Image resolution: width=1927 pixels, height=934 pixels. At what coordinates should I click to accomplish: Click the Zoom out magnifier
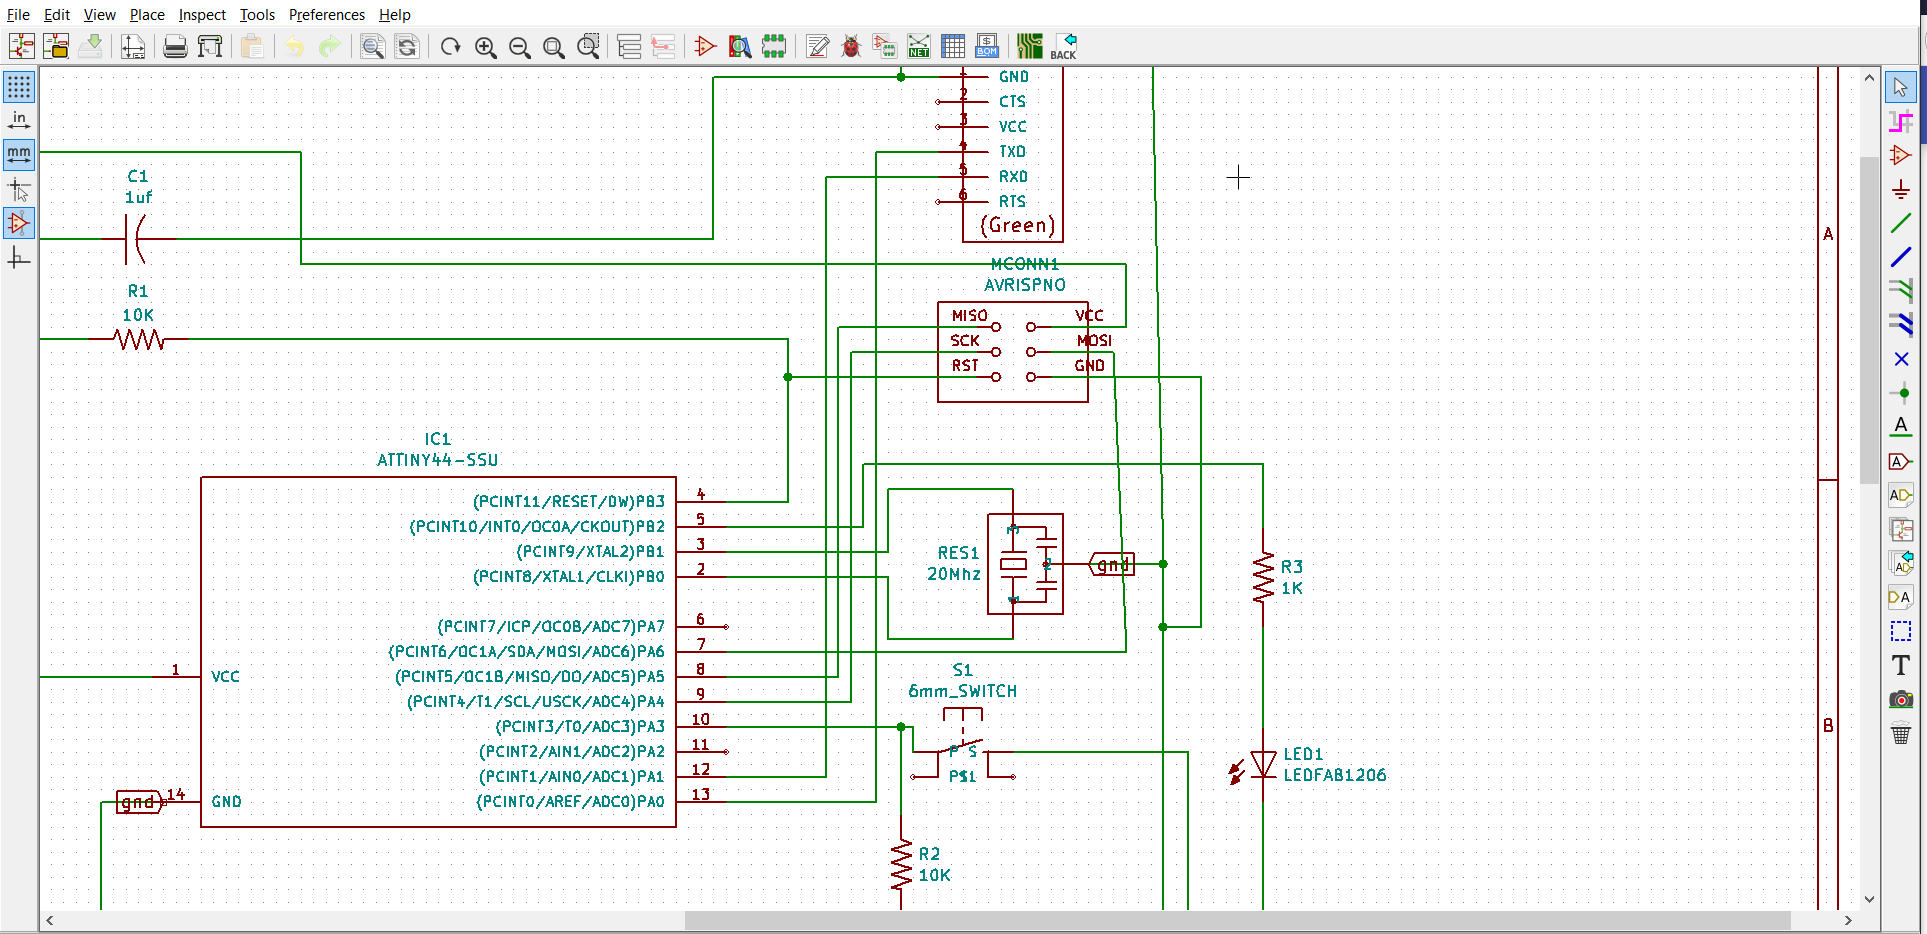[519, 46]
